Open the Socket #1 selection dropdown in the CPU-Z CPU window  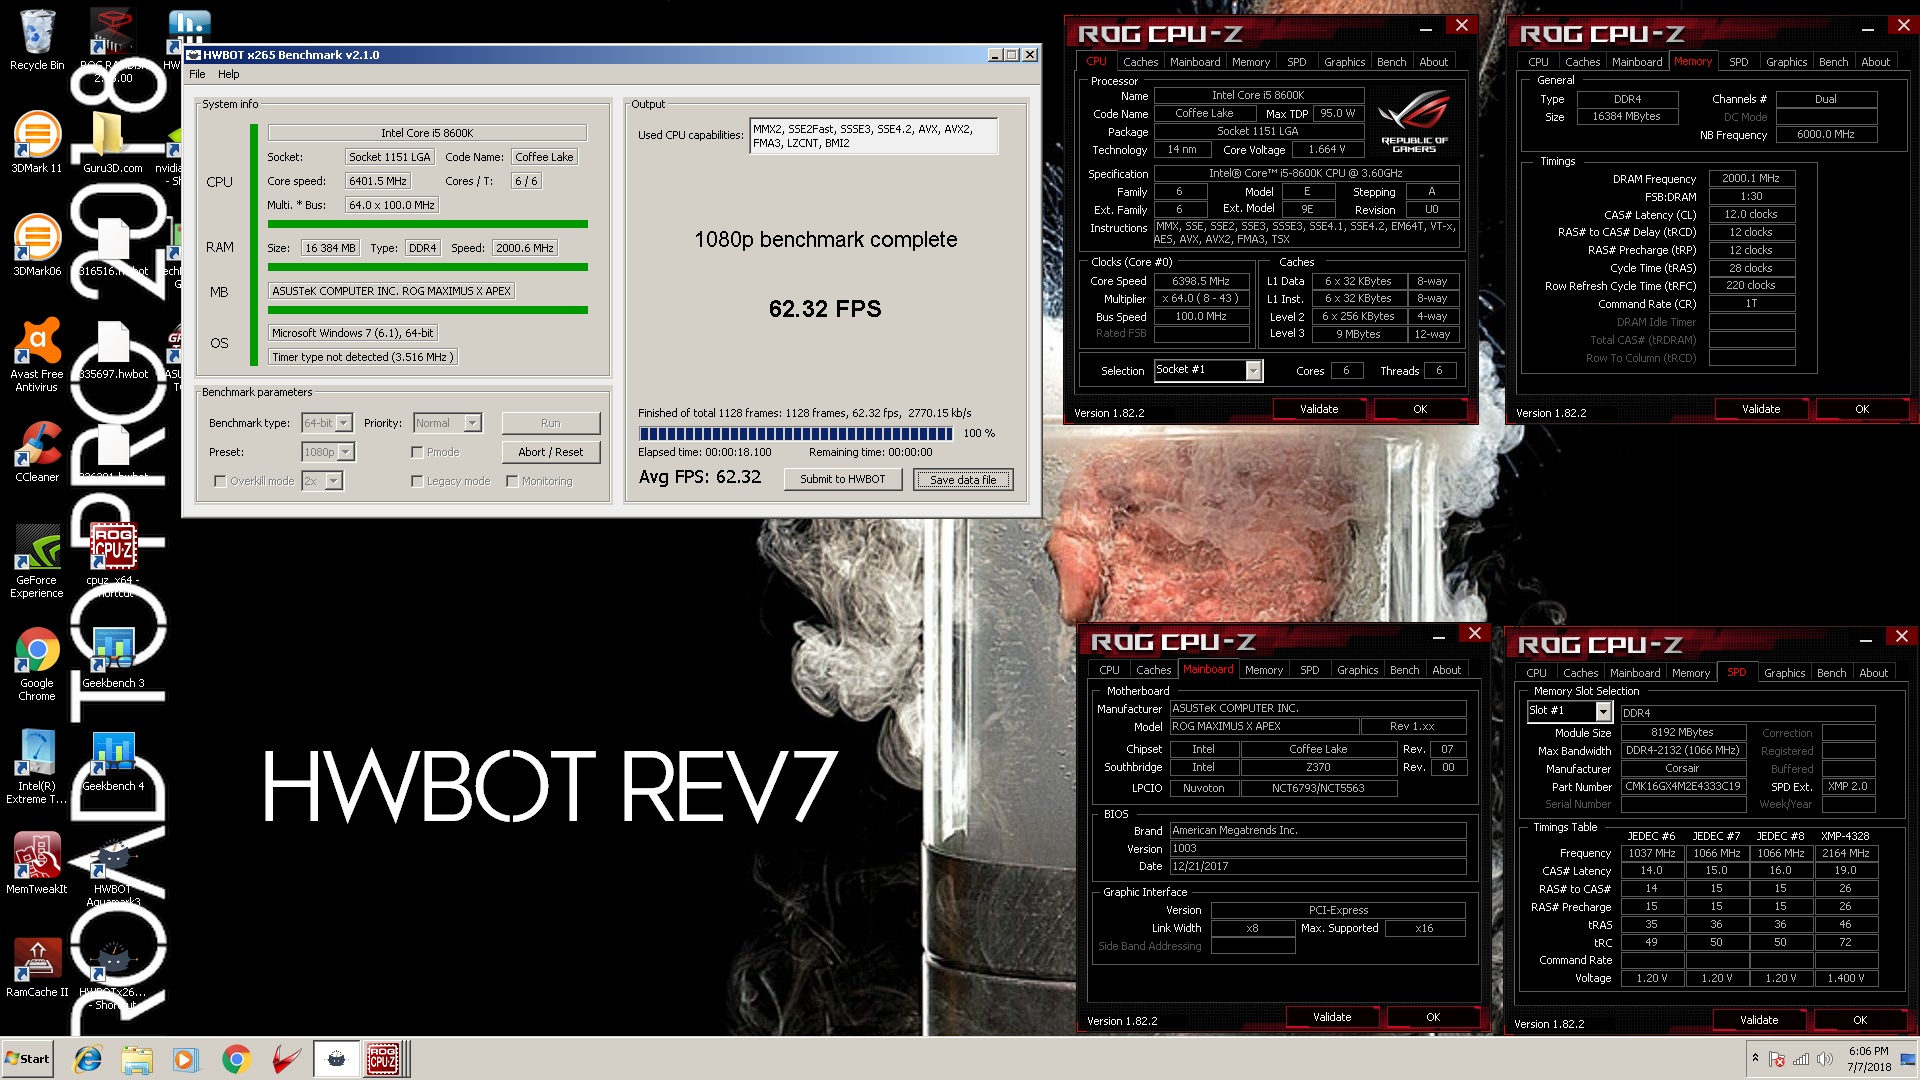tap(1253, 371)
